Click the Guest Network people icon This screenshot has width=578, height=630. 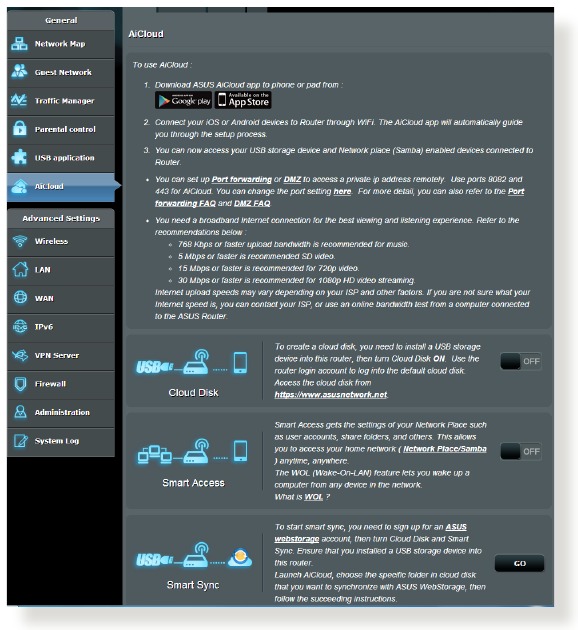19,72
